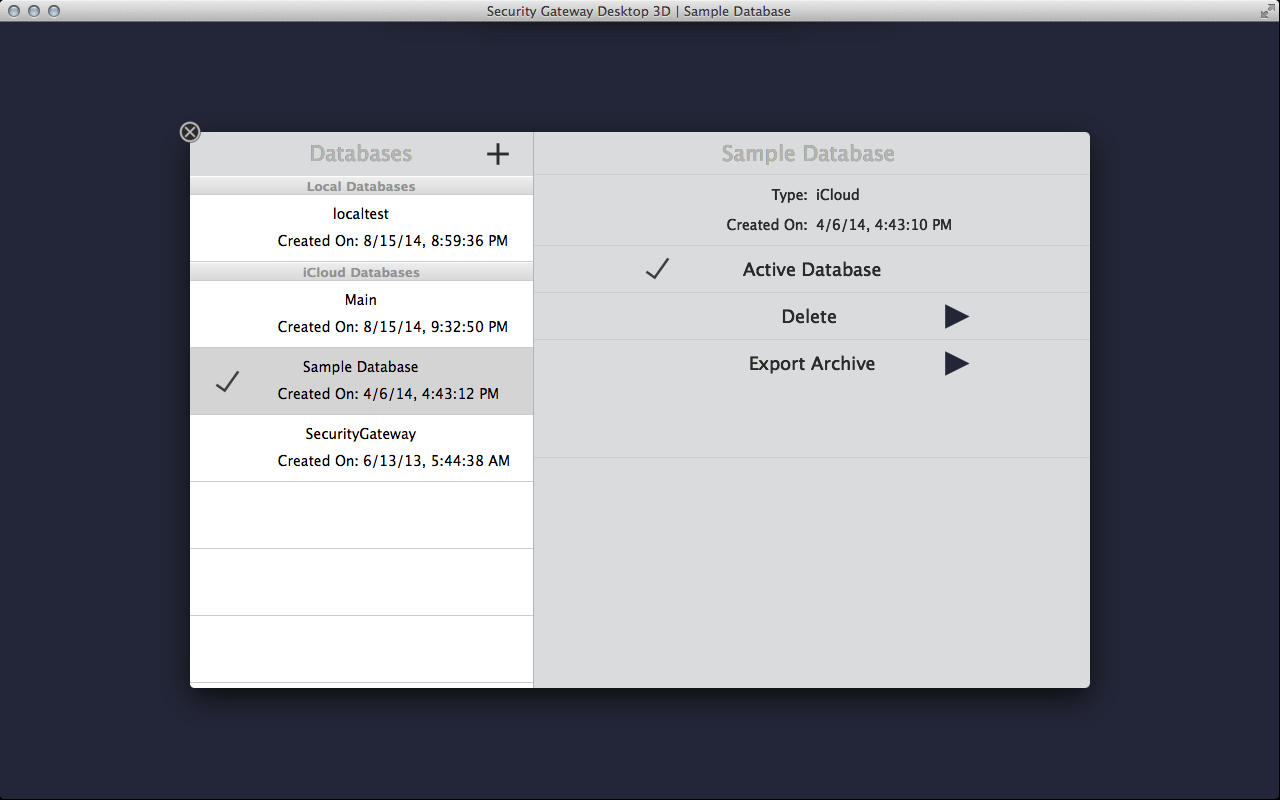Open the Export Archive arrow
Screen dimensions: 1280x800
coord(957,363)
